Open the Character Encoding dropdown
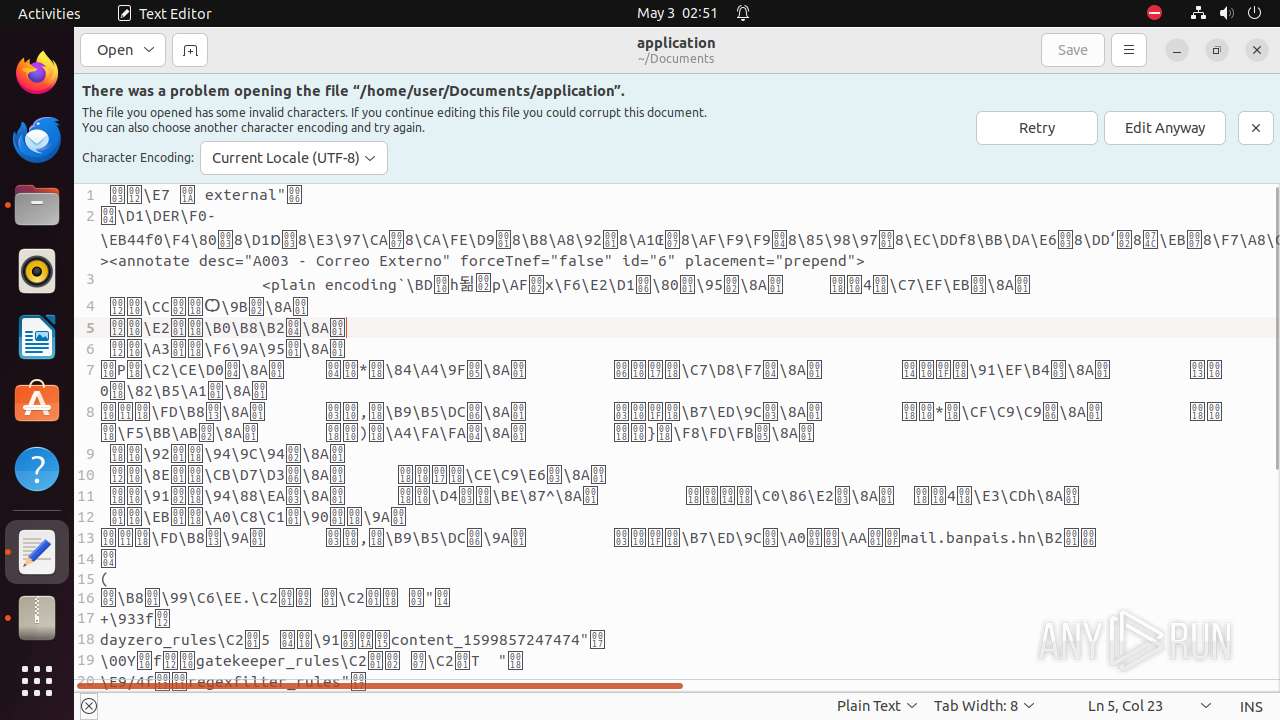The image size is (1280, 720). [294, 158]
